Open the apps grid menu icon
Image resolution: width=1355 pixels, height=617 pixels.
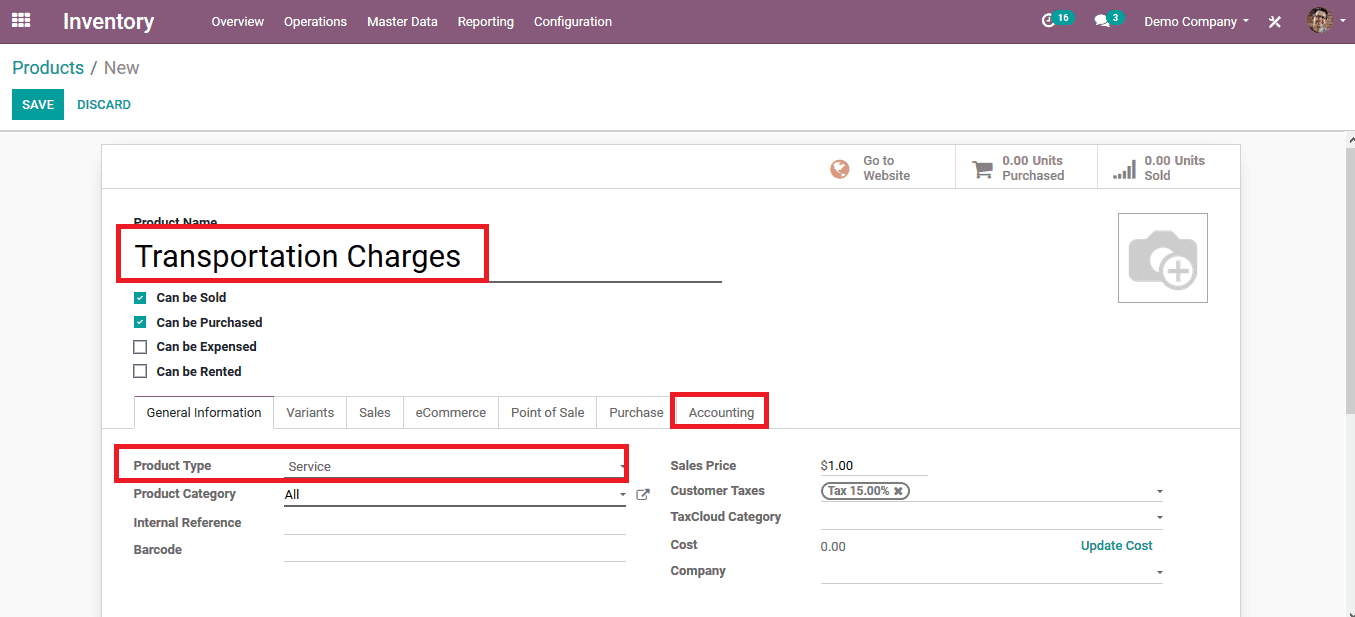[x=21, y=20]
